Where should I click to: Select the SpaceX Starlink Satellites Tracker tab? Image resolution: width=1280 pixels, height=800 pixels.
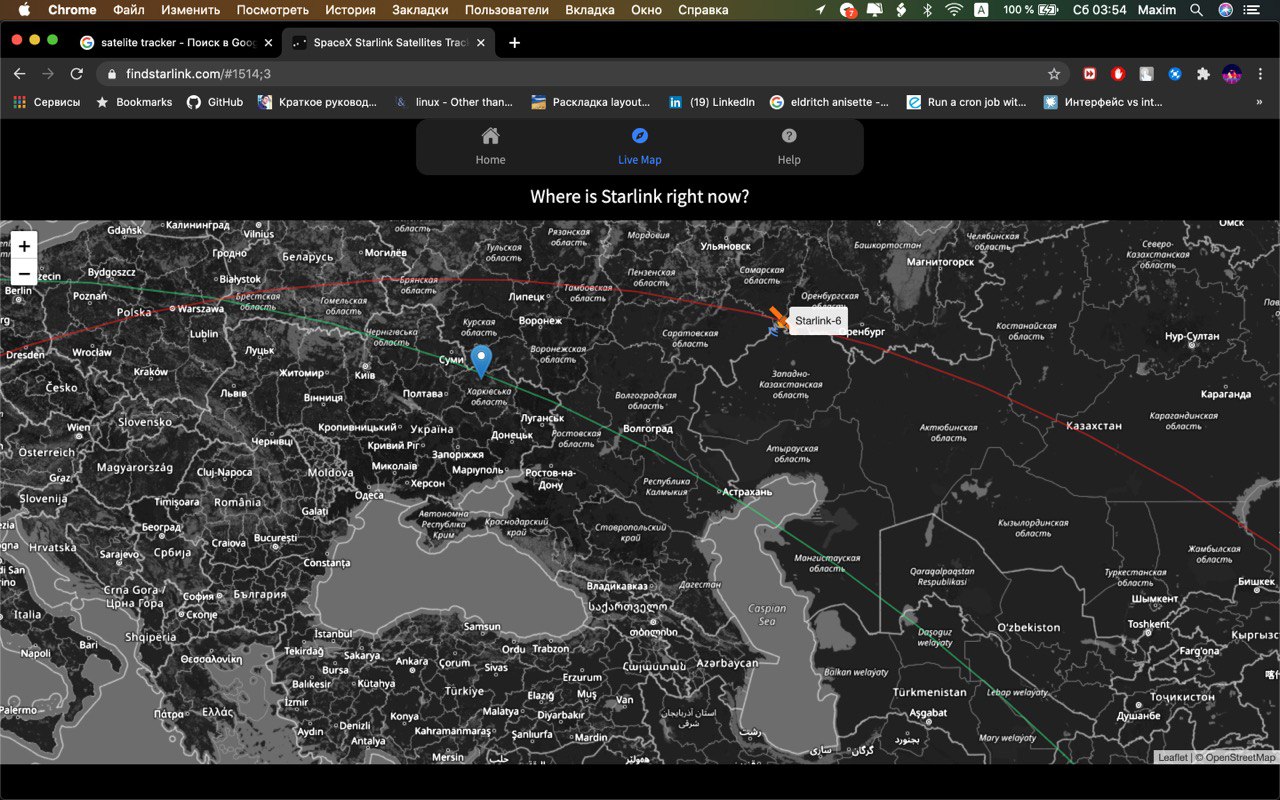coord(388,43)
